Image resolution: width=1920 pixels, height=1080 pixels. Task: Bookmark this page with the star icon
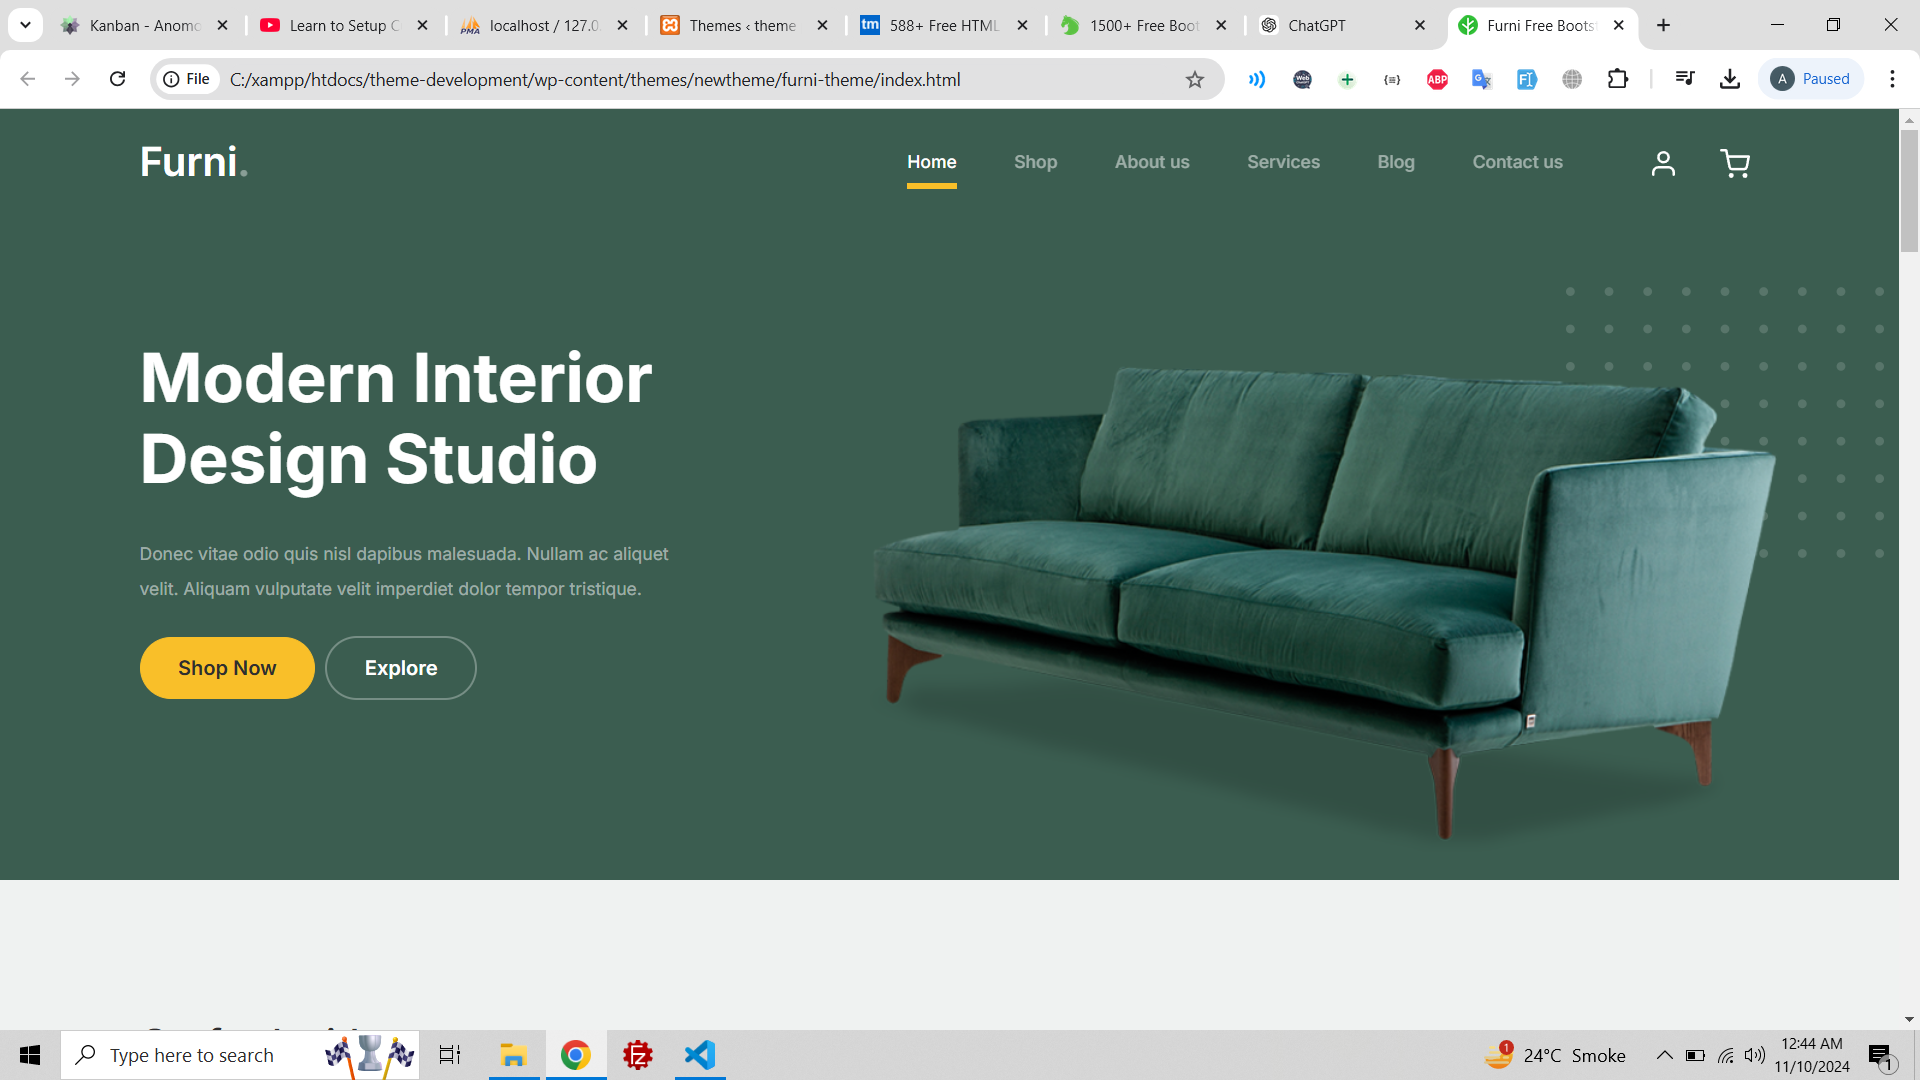click(1195, 80)
